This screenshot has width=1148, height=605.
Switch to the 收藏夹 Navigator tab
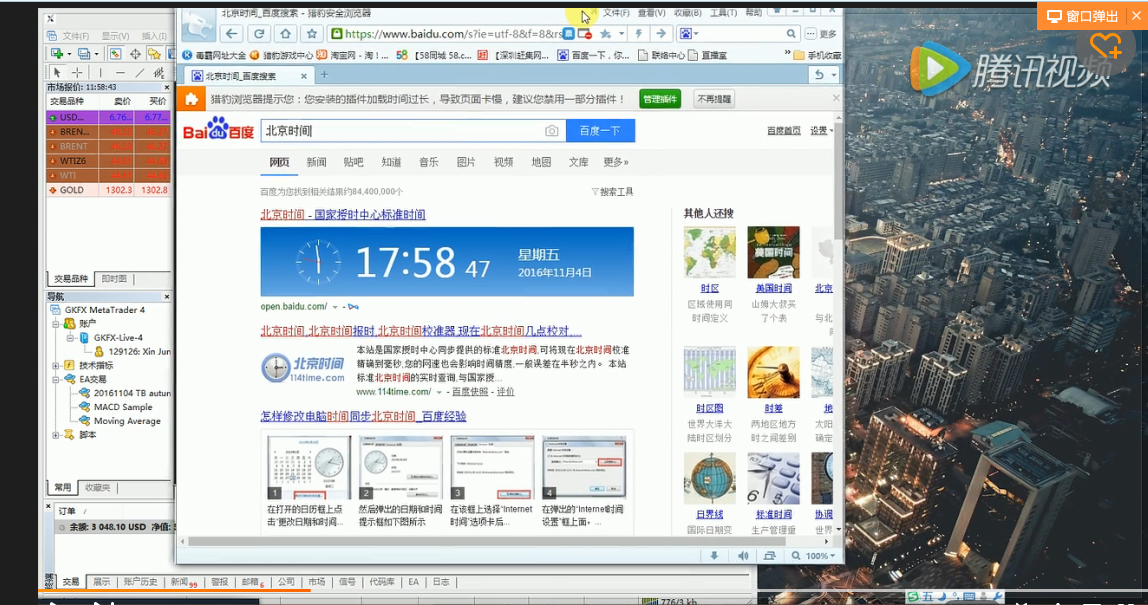97,488
